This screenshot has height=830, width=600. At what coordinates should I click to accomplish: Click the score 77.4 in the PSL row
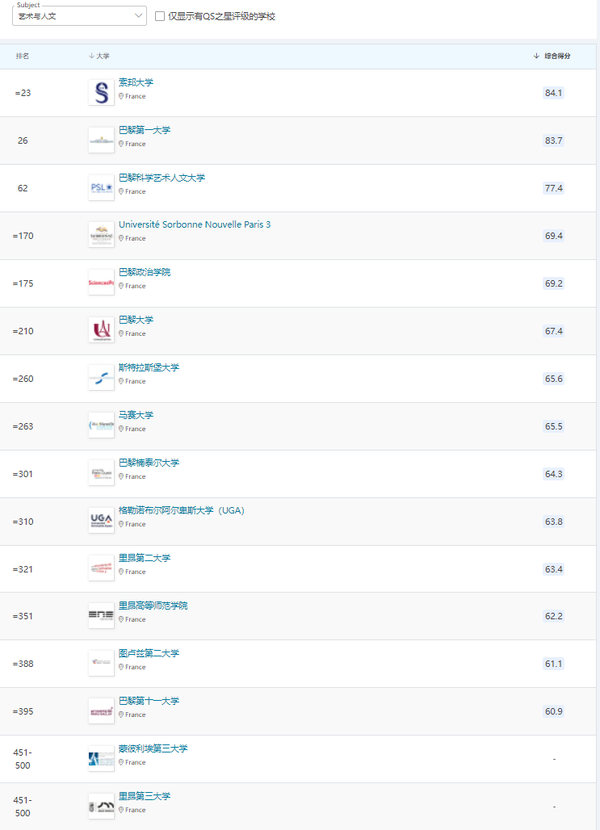click(553, 188)
